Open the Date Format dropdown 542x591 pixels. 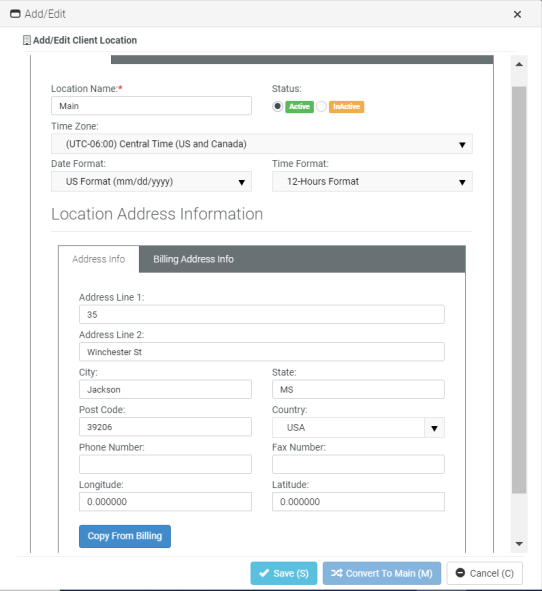pyautogui.click(x=152, y=182)
